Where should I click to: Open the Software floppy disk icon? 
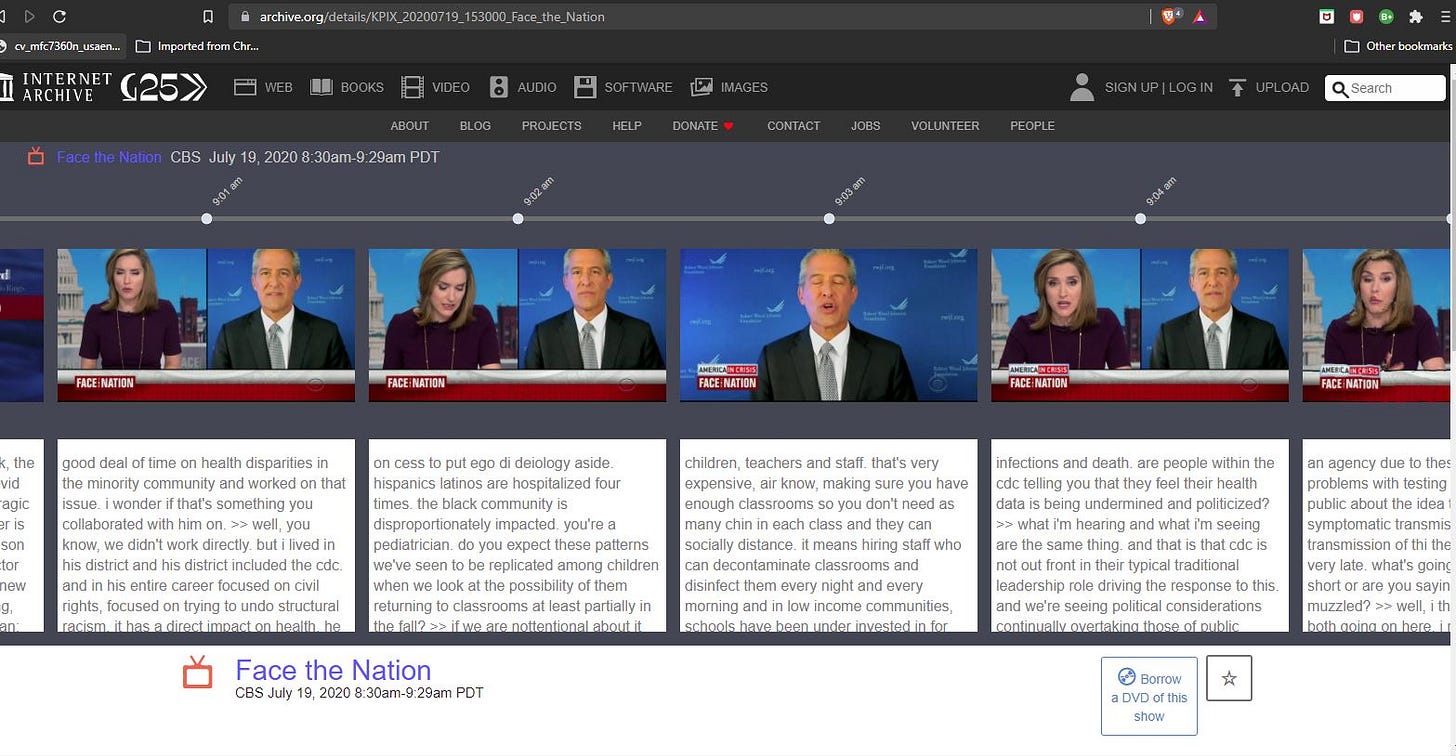click(585, 87)
